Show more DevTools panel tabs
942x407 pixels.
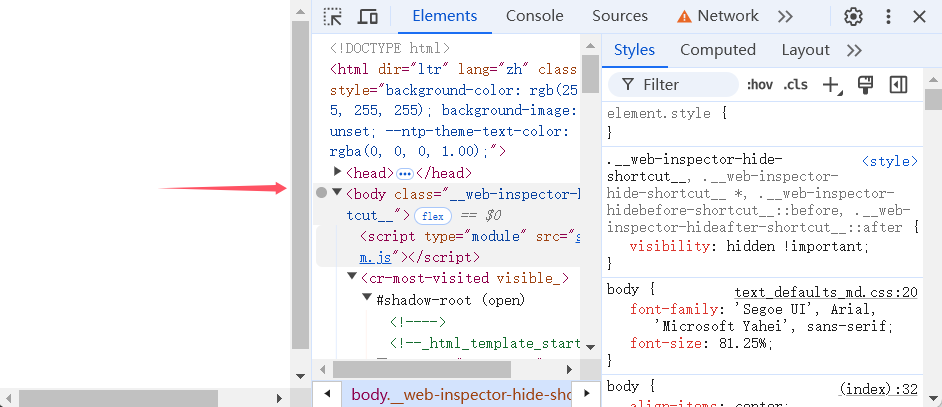coord(785,16)
